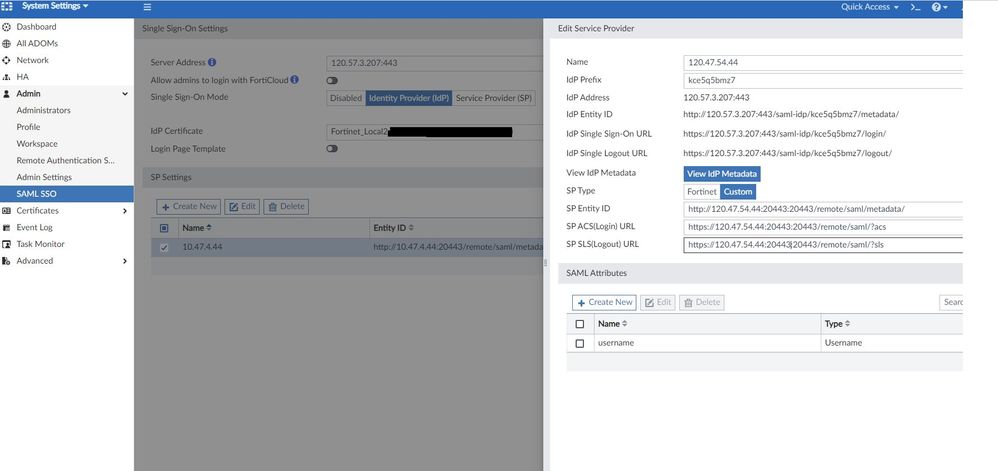Select Service Provider (SP) mode
The width and height of the screenshot is (998, 471).
click(494, 98)
